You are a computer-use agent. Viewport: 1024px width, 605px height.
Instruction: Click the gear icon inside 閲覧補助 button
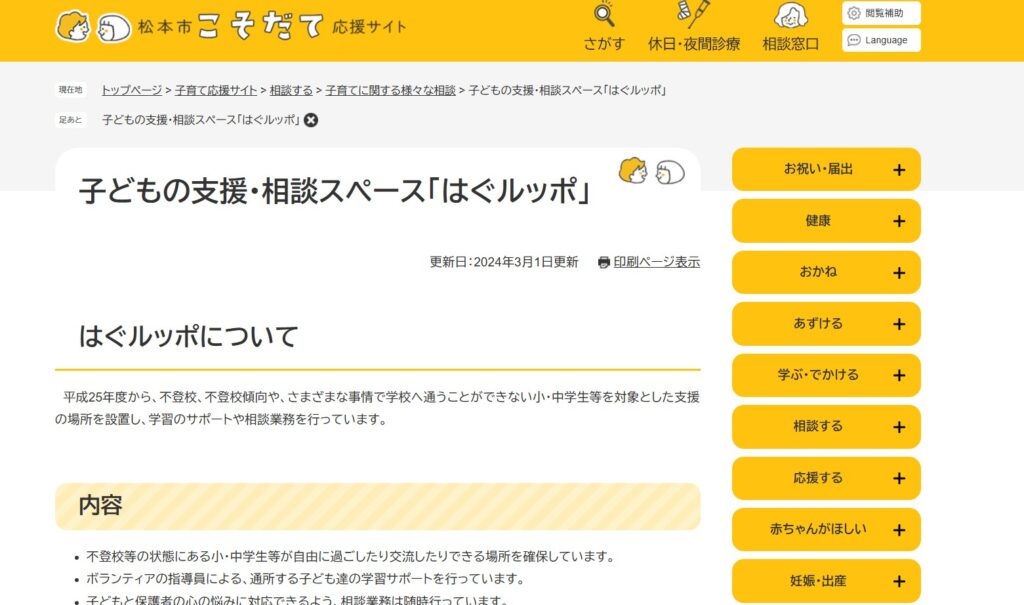point(855,13)
